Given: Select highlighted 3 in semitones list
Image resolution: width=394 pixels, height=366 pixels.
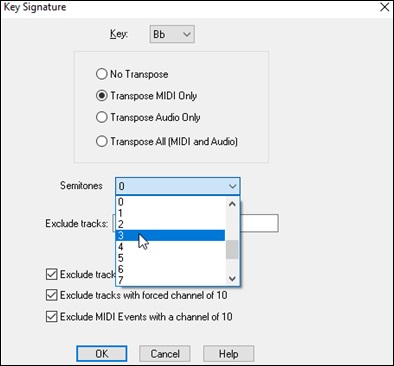Looking at the screenshot, I should pyautogui.click(x=170, y=235).
